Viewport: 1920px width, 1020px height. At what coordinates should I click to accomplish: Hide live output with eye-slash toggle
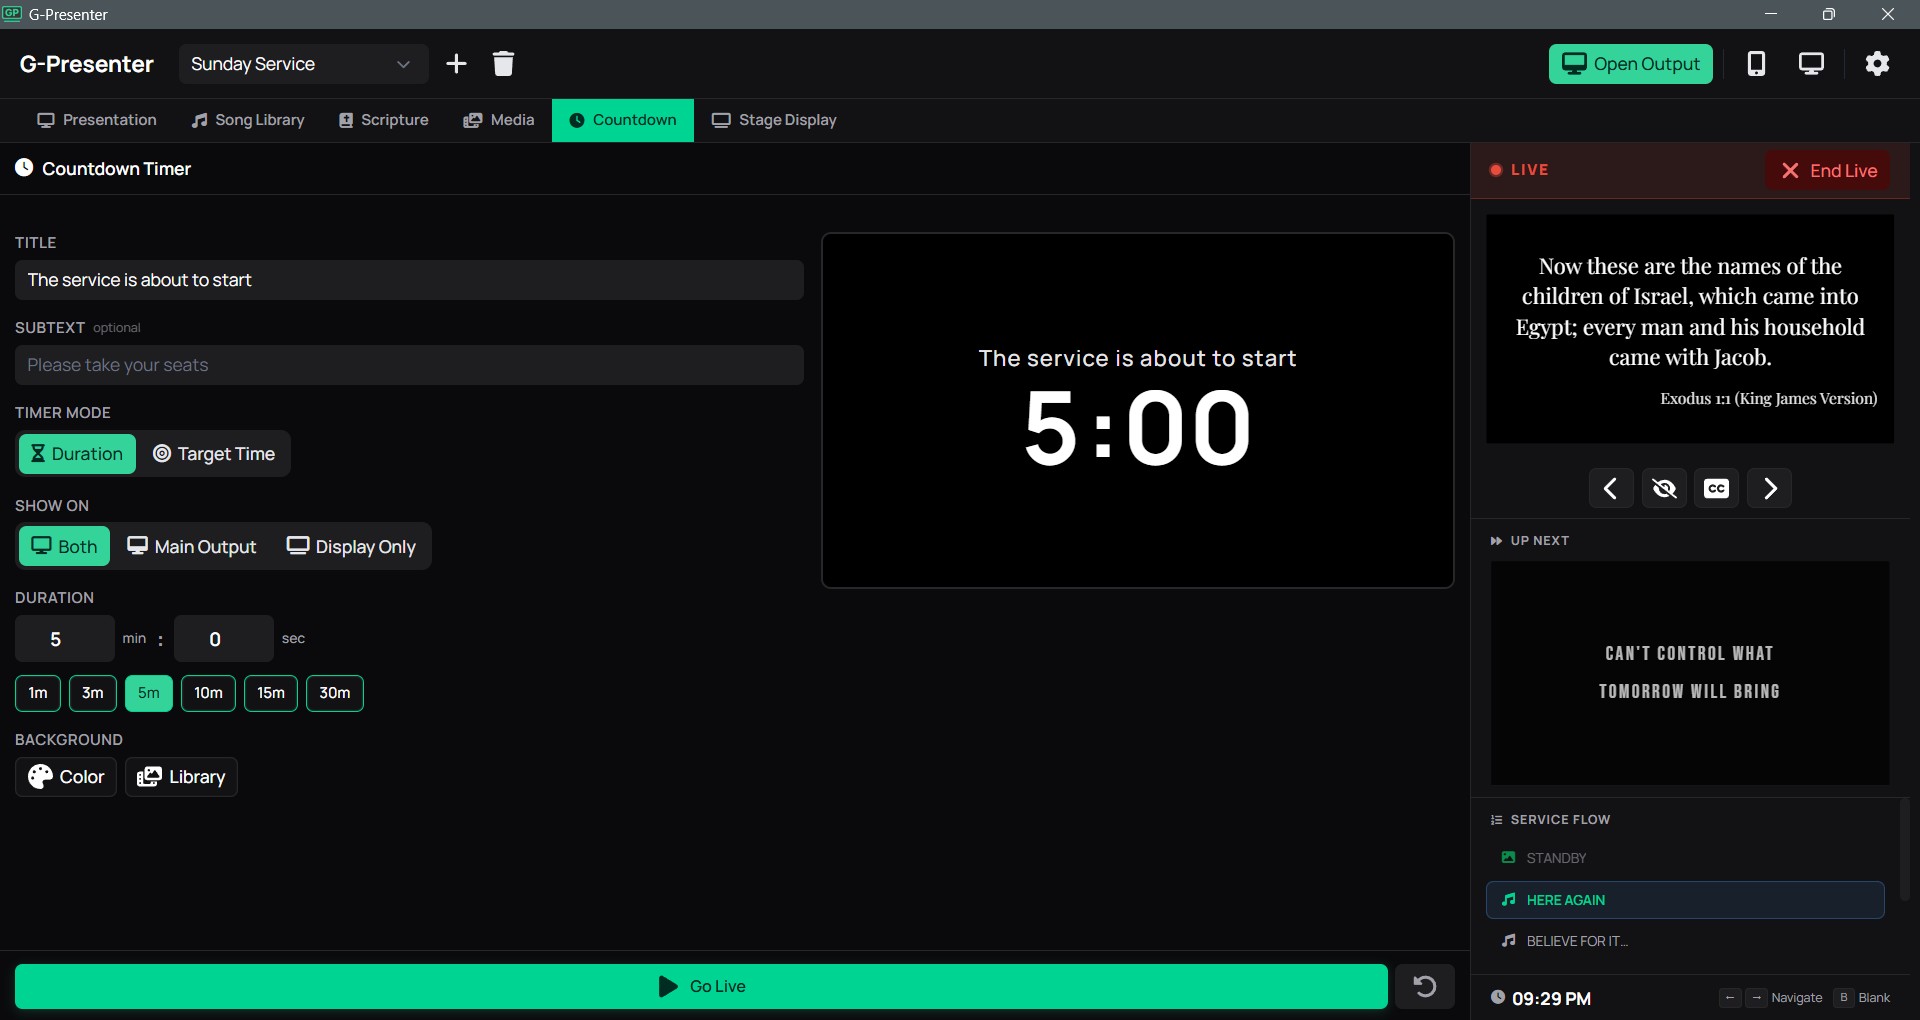pos(1664,488)
